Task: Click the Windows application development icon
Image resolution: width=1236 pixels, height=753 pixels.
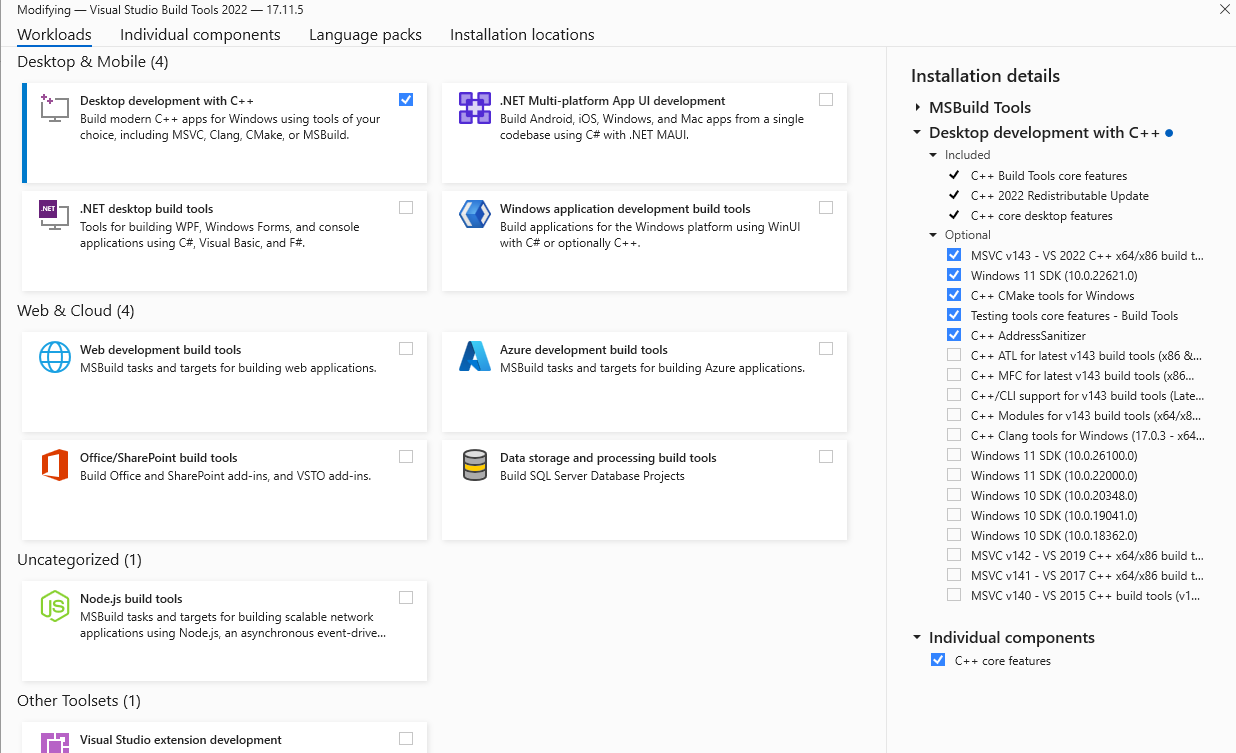Action: click(x=474, y=215)
